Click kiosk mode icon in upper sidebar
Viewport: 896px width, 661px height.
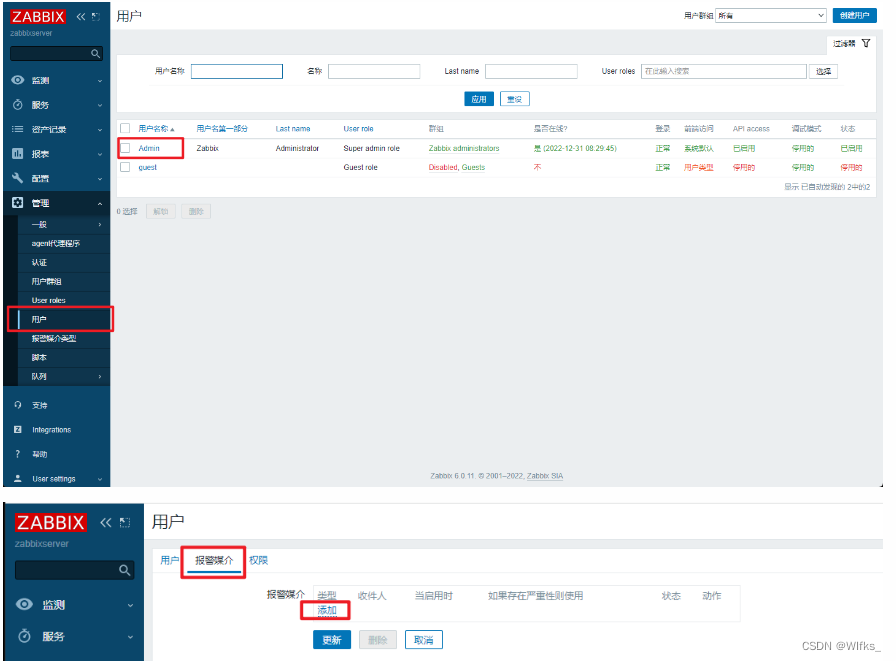click(95, 17)
